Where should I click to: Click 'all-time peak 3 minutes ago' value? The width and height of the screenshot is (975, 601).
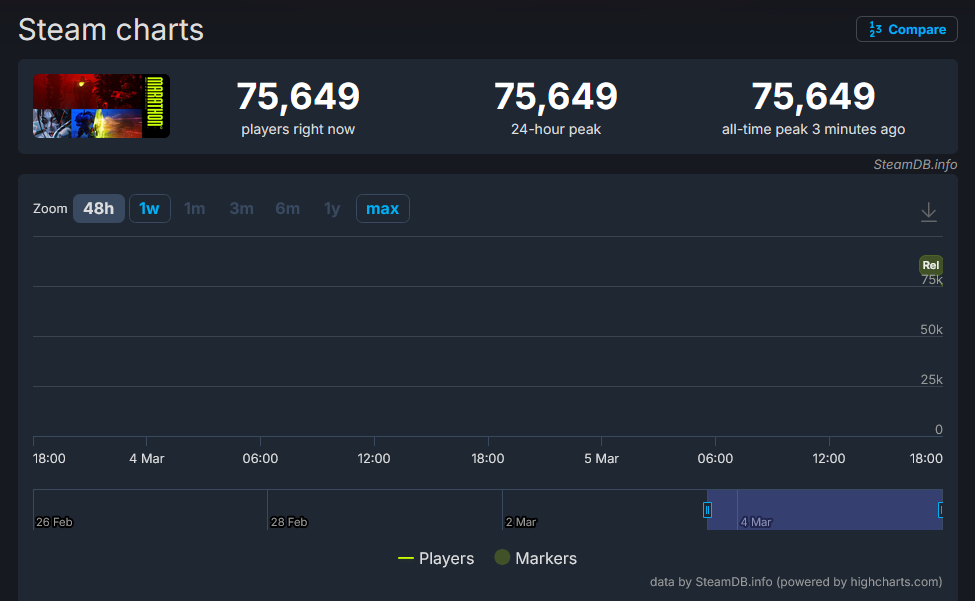[x=813, y=96]
